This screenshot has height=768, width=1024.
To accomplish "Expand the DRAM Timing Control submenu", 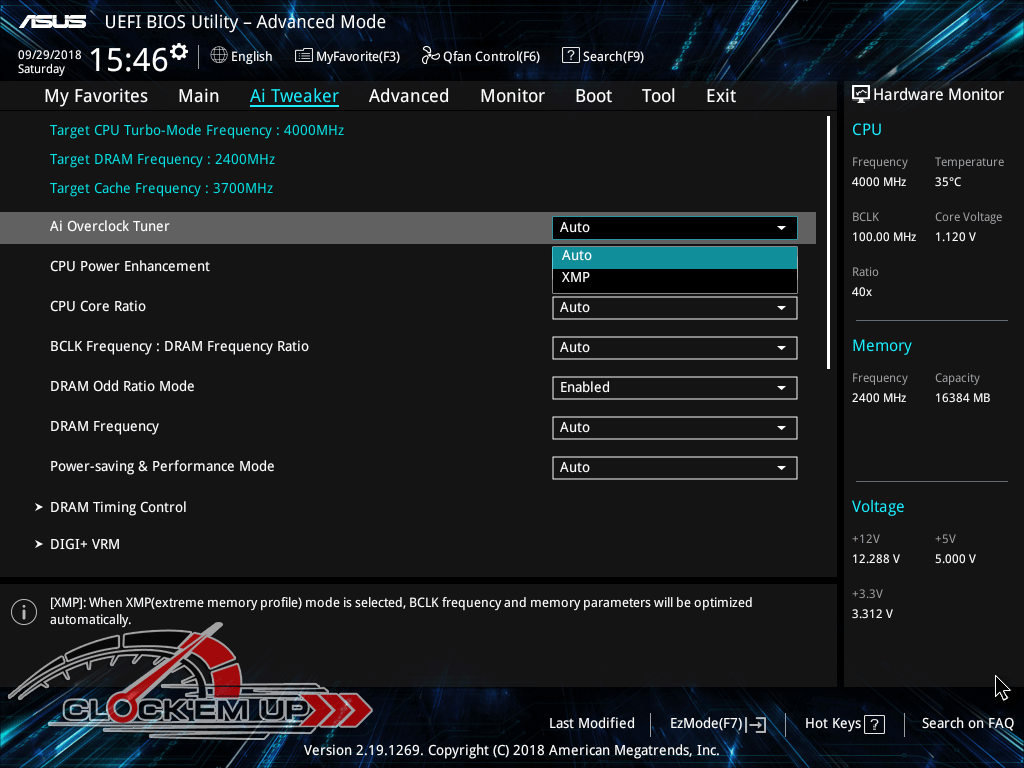I will pyautogui.click(x=118, y=507).
